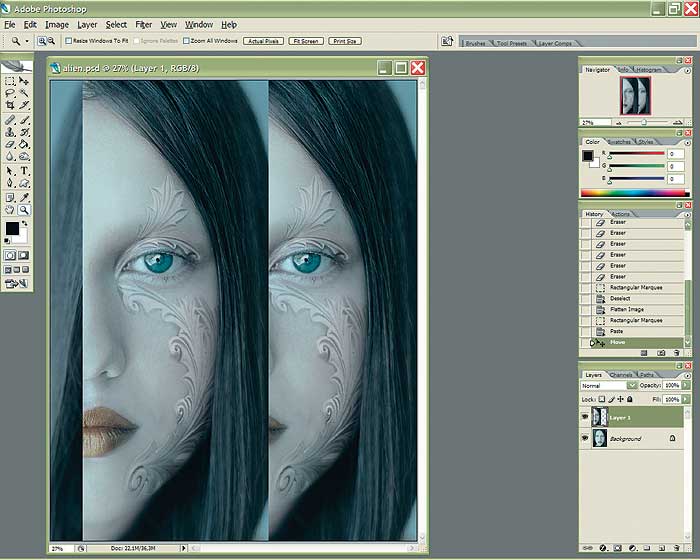The image size is (700, 560).
Task: Open the Layers panel options menu
Action: [687, 376]
